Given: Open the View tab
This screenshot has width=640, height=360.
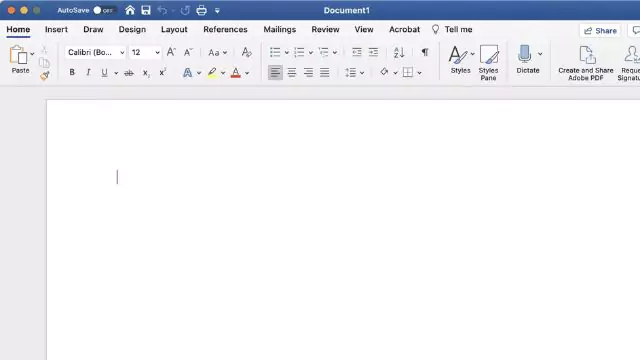Looking at the screenshot, I should coord(364,29).
